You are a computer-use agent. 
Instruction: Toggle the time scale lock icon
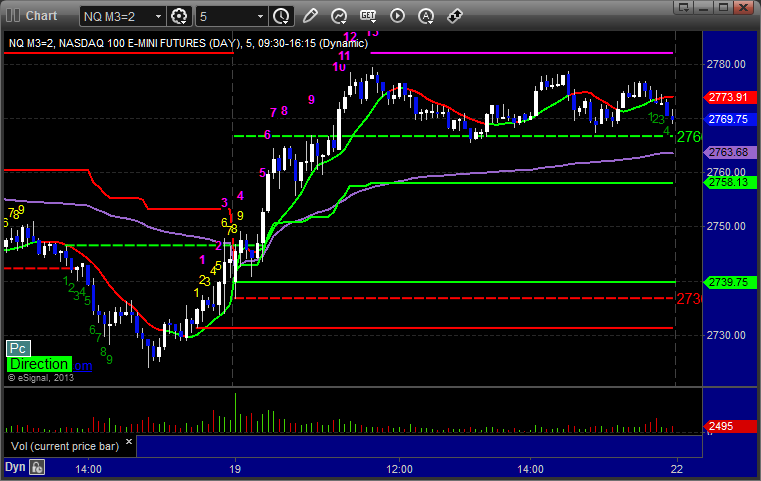[x=37, y=467]
